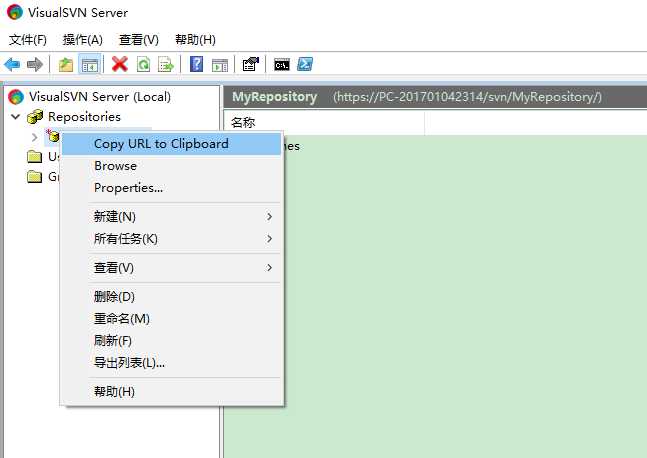
Task: Collapse the Repositories tree node
Action: [x=16, y=117]
